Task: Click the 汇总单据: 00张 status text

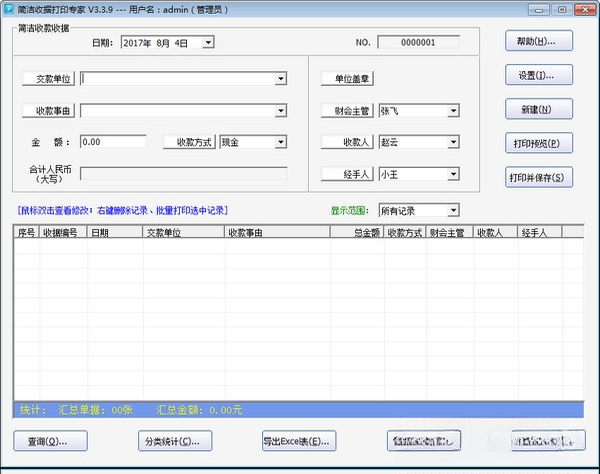Action: pos(96,410)
